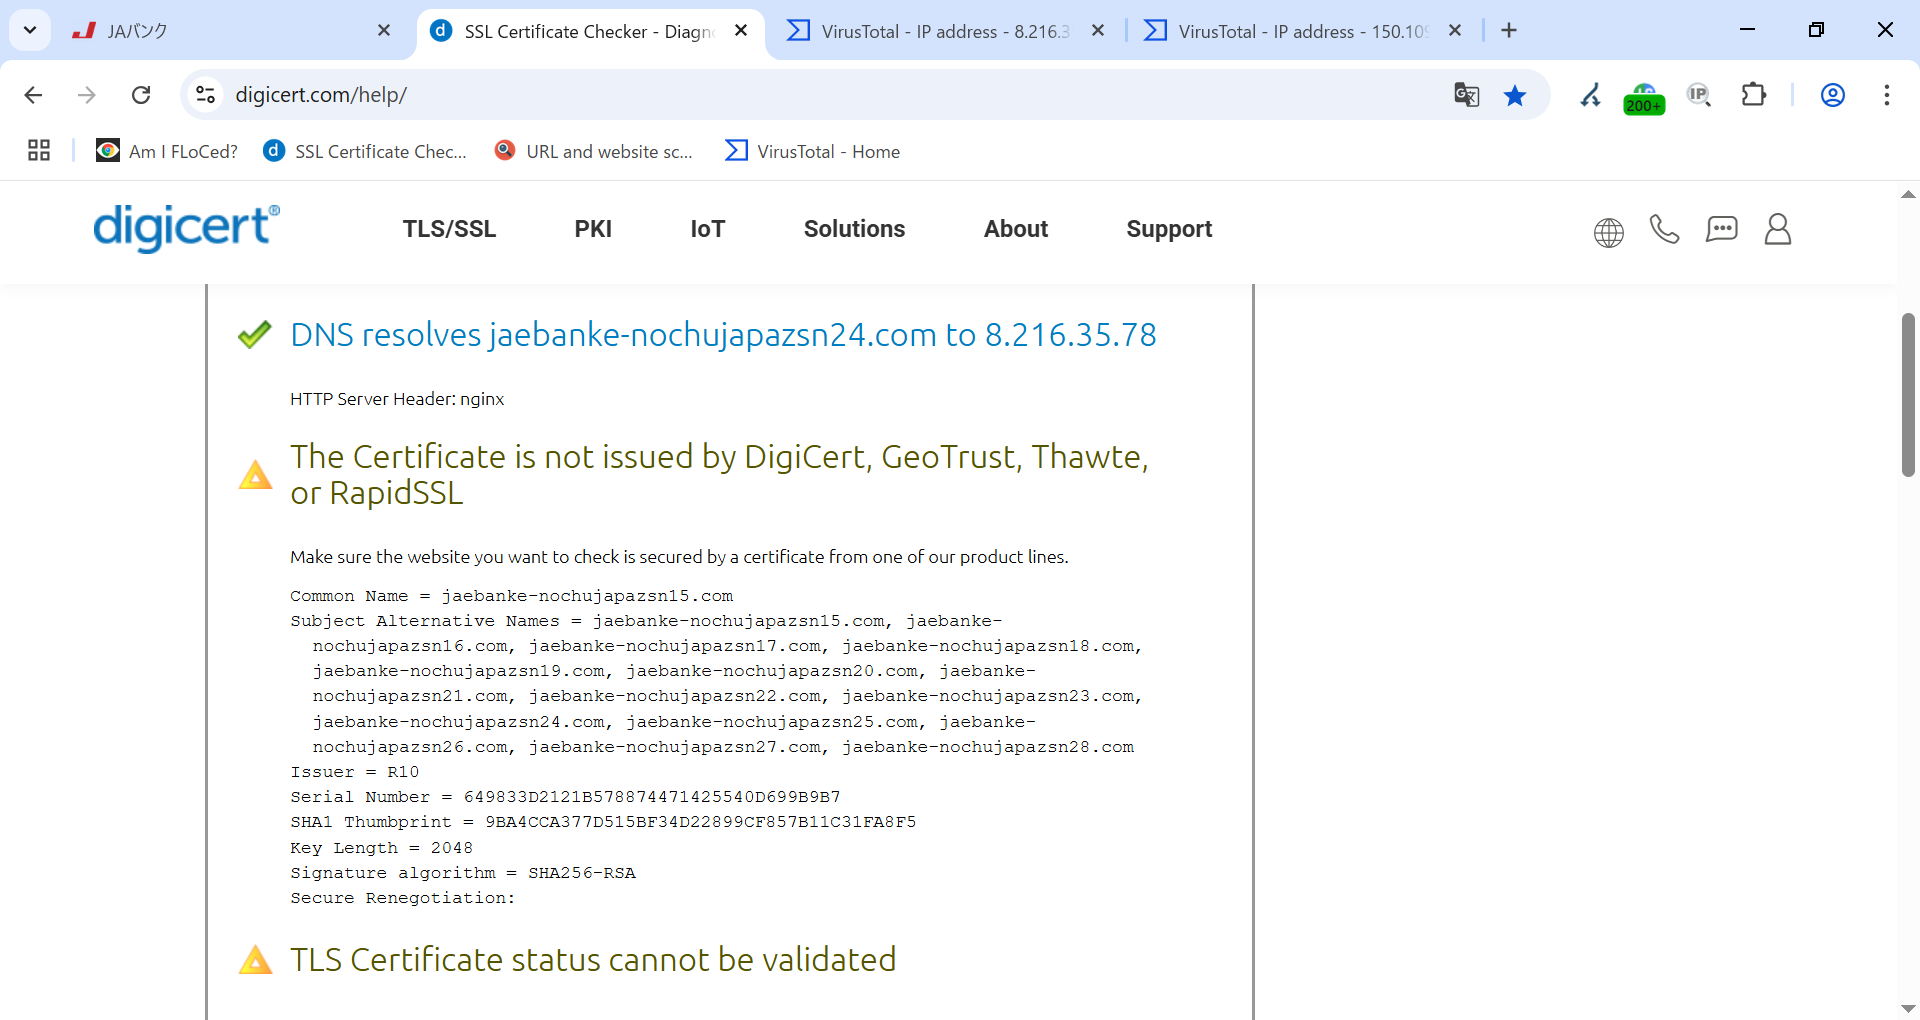This screenshot has height=1020, width=1920.
Task: Open the URL and website sc... bookmark
Action: (x=594, y=151)
